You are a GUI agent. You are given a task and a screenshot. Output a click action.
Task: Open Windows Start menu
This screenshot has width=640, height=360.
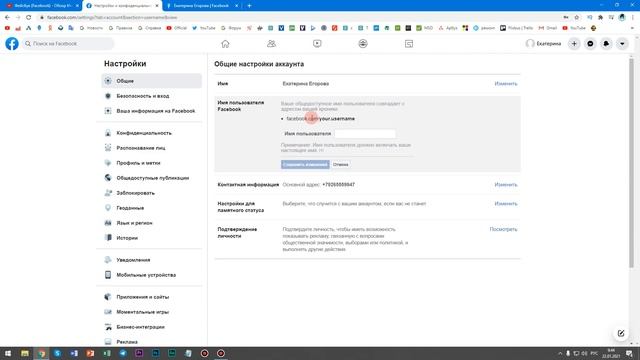click(x=8, y=353)
